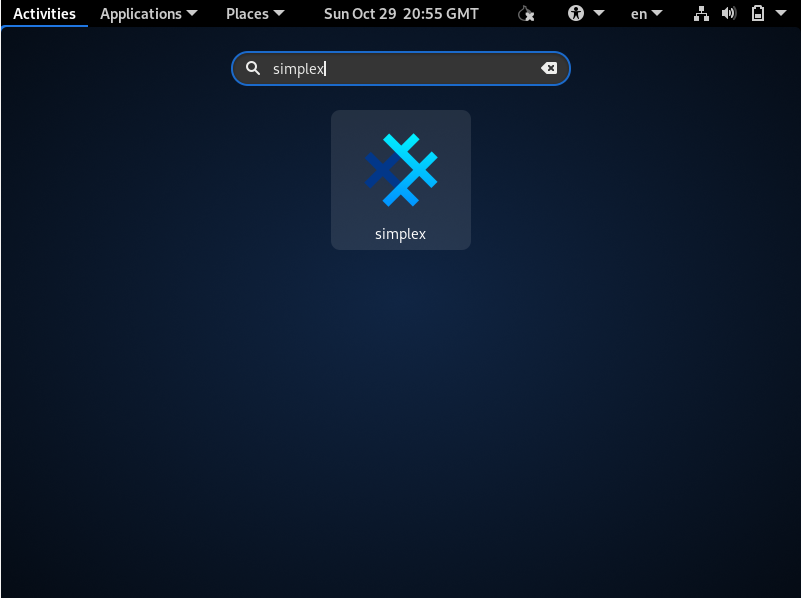The width and height of the screenshot is (801, 598).
Task: Open the Applications menu
Action: pos(148,14)
